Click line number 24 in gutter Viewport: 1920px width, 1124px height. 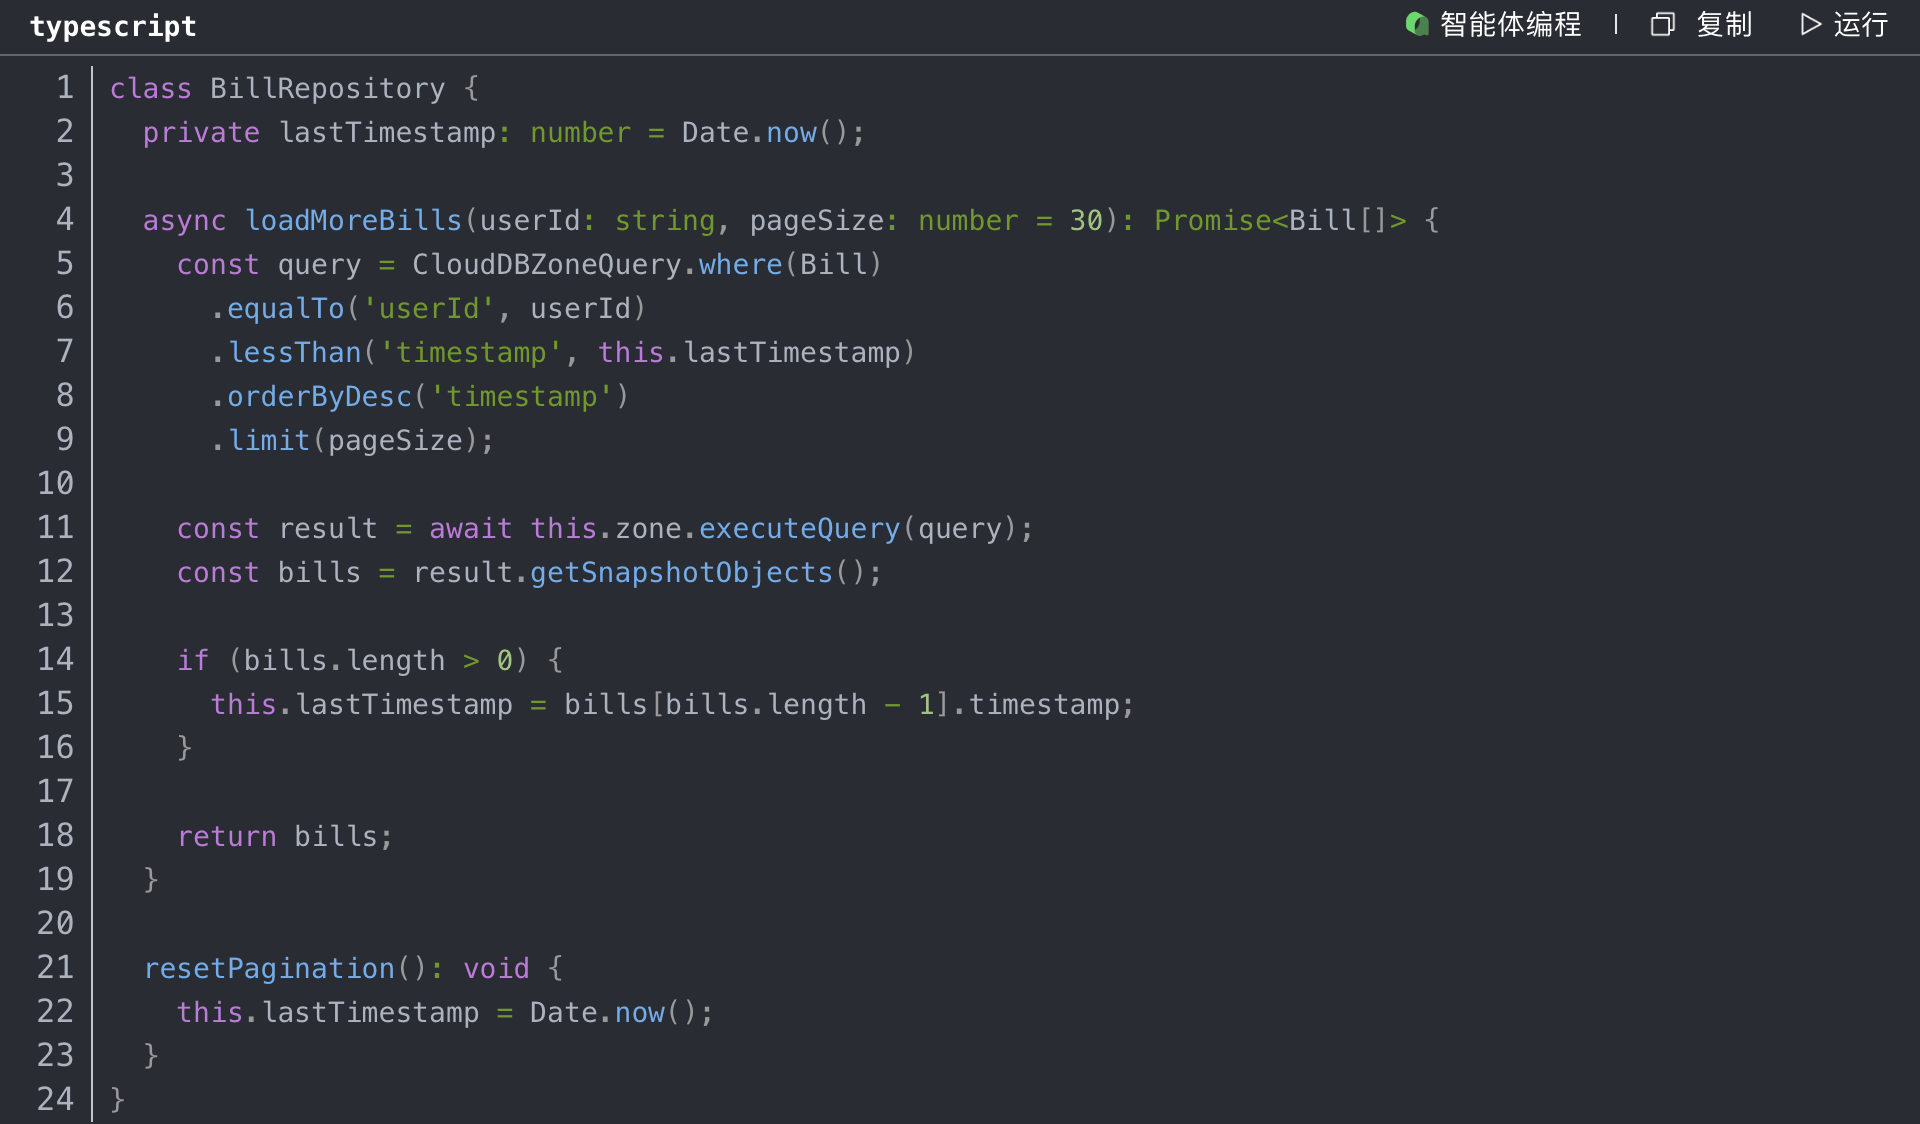[56, 1100]
